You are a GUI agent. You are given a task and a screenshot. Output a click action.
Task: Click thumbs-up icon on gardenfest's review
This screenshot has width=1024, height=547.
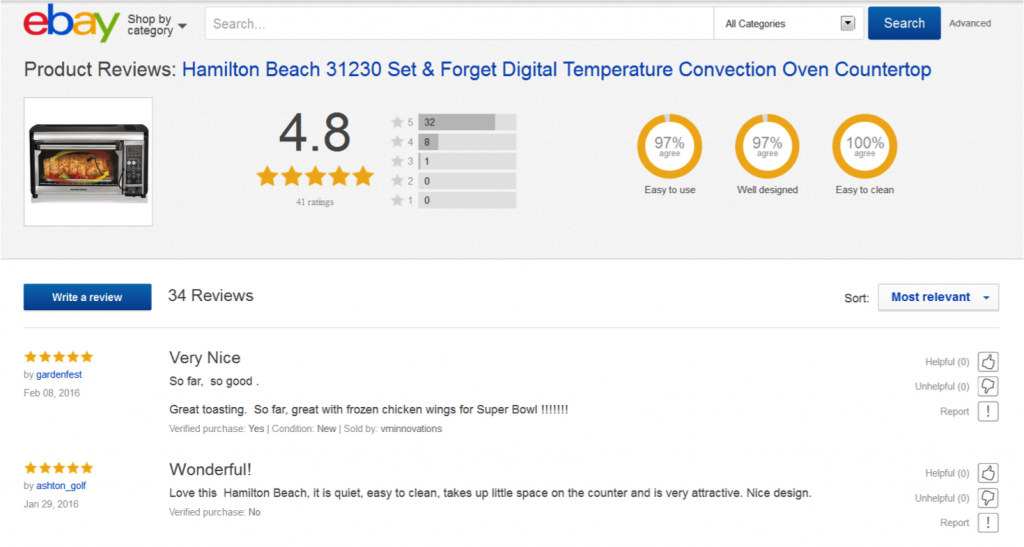988,362
